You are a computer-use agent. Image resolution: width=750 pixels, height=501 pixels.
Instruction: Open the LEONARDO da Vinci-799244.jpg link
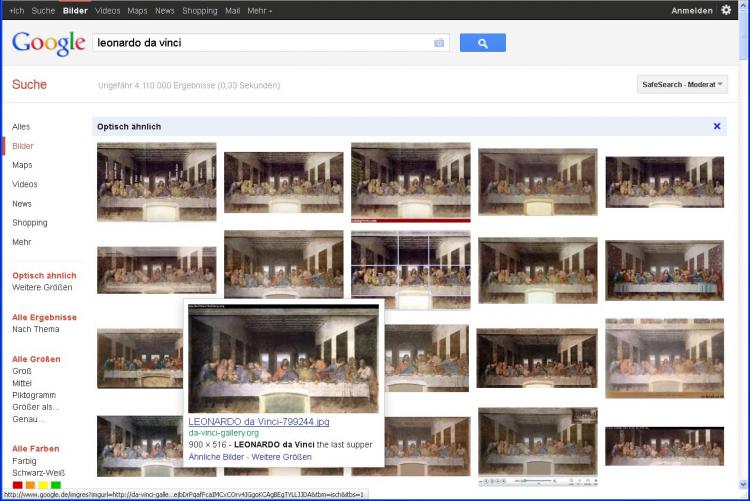point(258,421)
